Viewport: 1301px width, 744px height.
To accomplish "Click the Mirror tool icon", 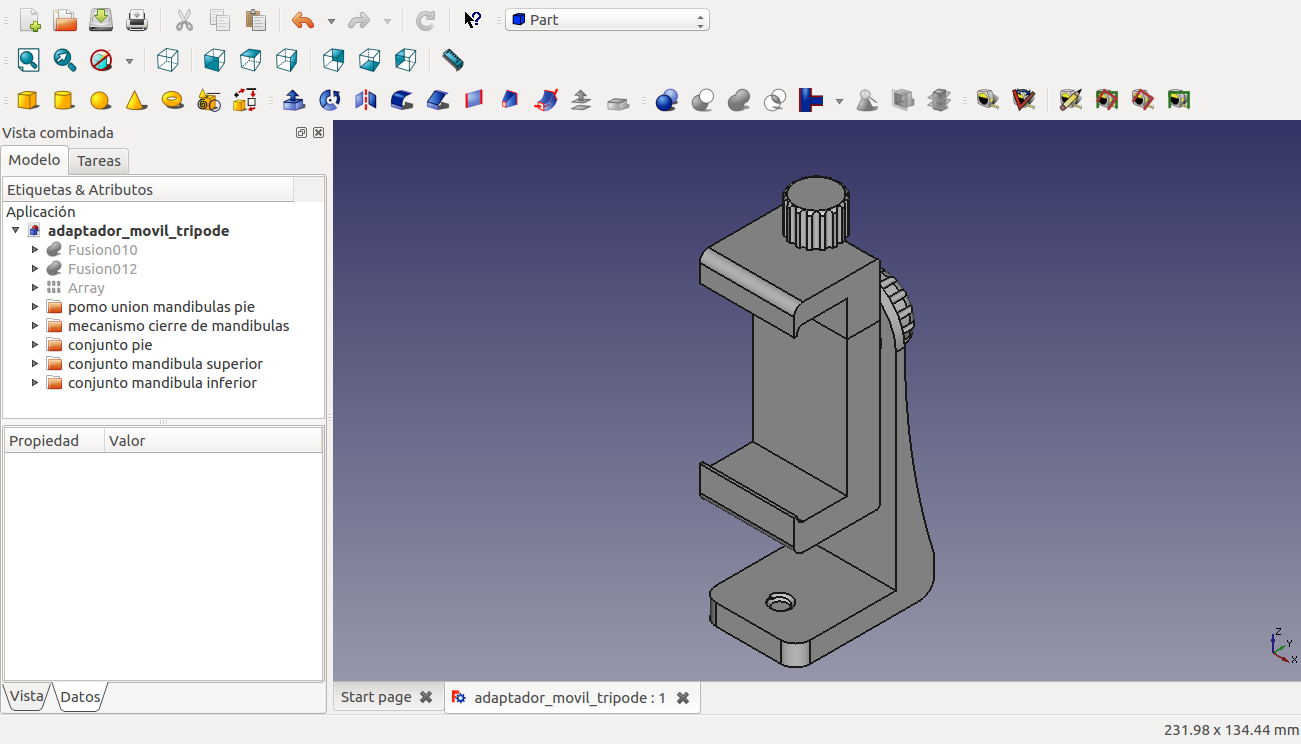I will point(366,100).
